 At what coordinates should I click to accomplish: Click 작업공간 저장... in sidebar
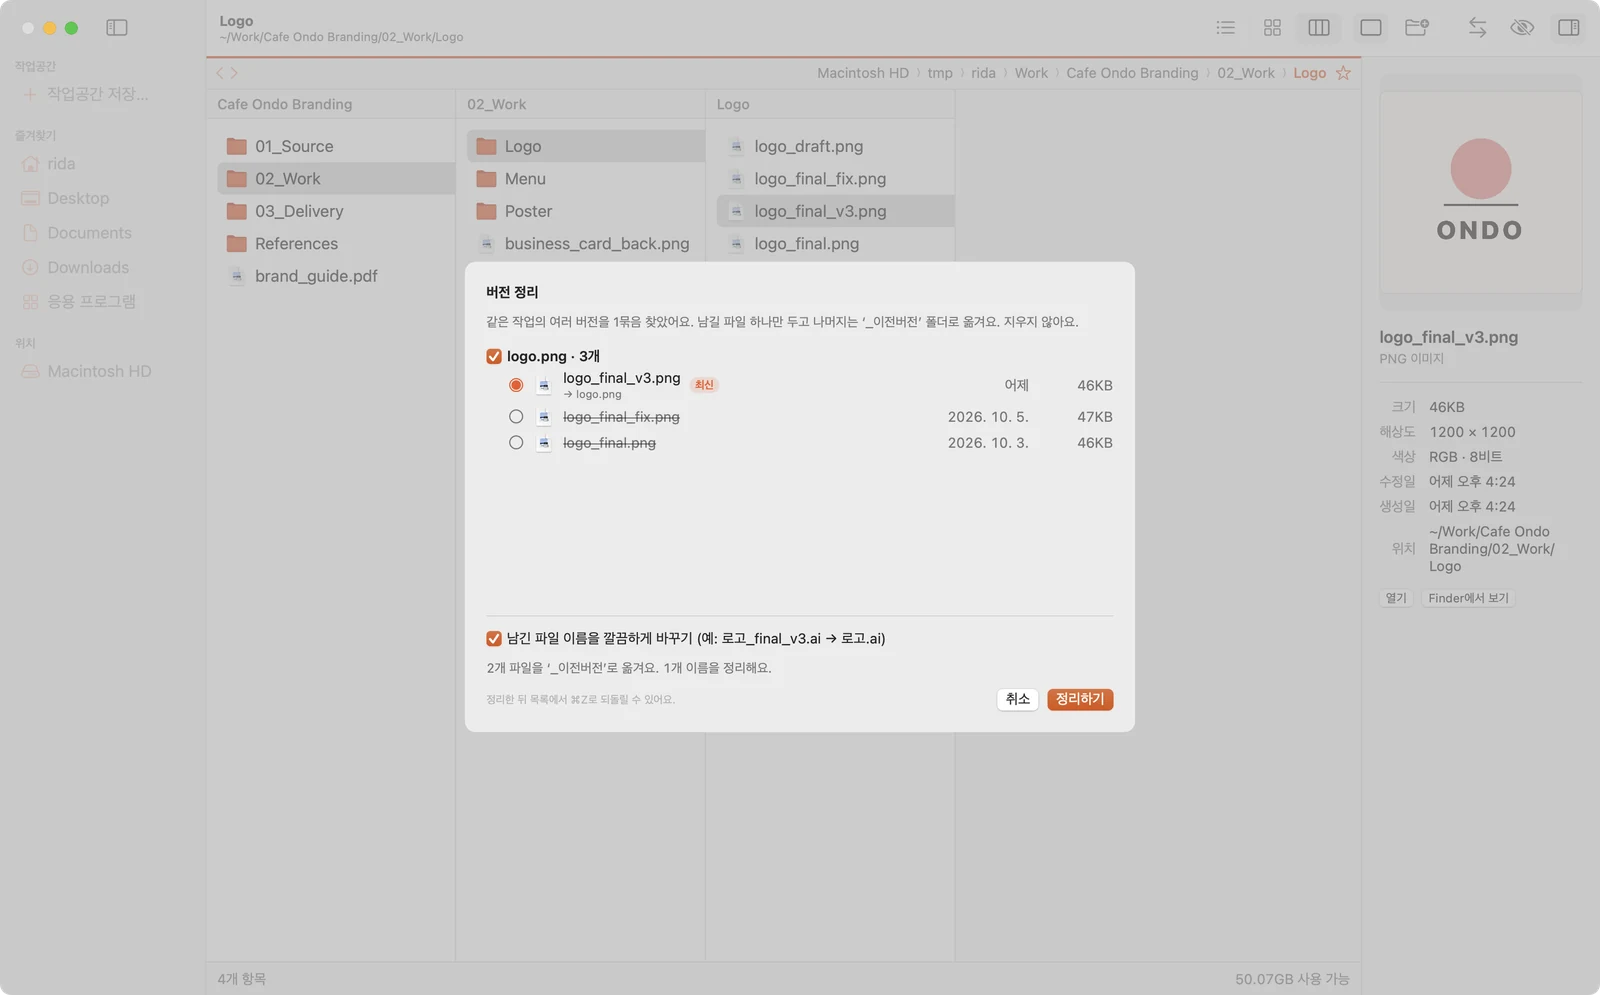coord(98,94)
